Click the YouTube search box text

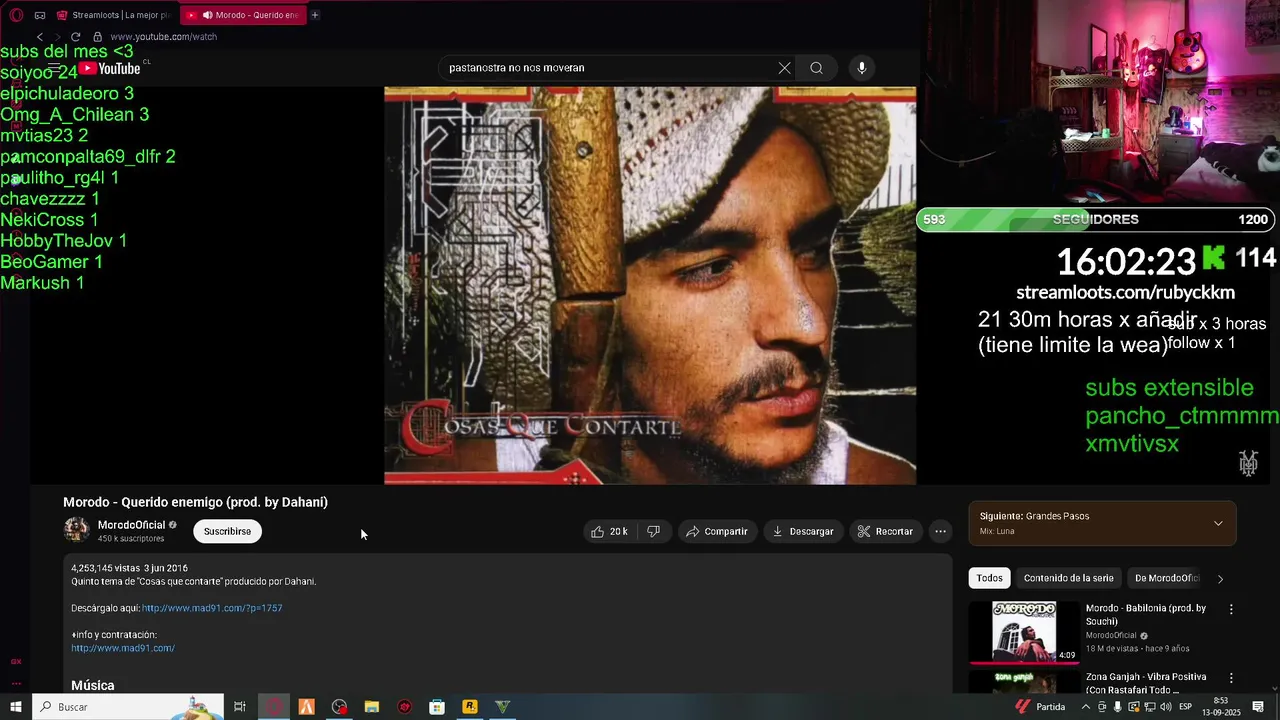(516, 68)
